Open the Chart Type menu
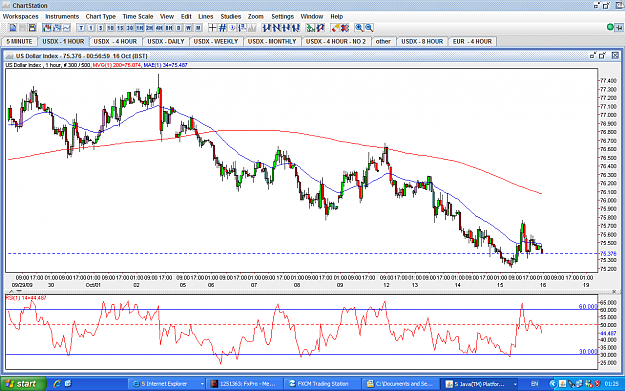 coord(100,17)
